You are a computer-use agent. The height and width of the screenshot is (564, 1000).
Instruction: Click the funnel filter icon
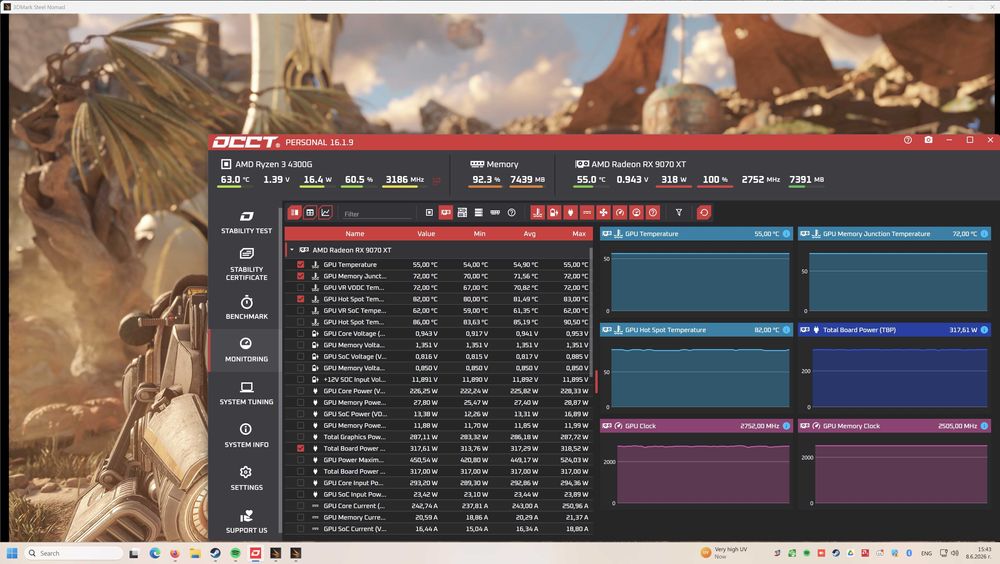tap(679, 212)
